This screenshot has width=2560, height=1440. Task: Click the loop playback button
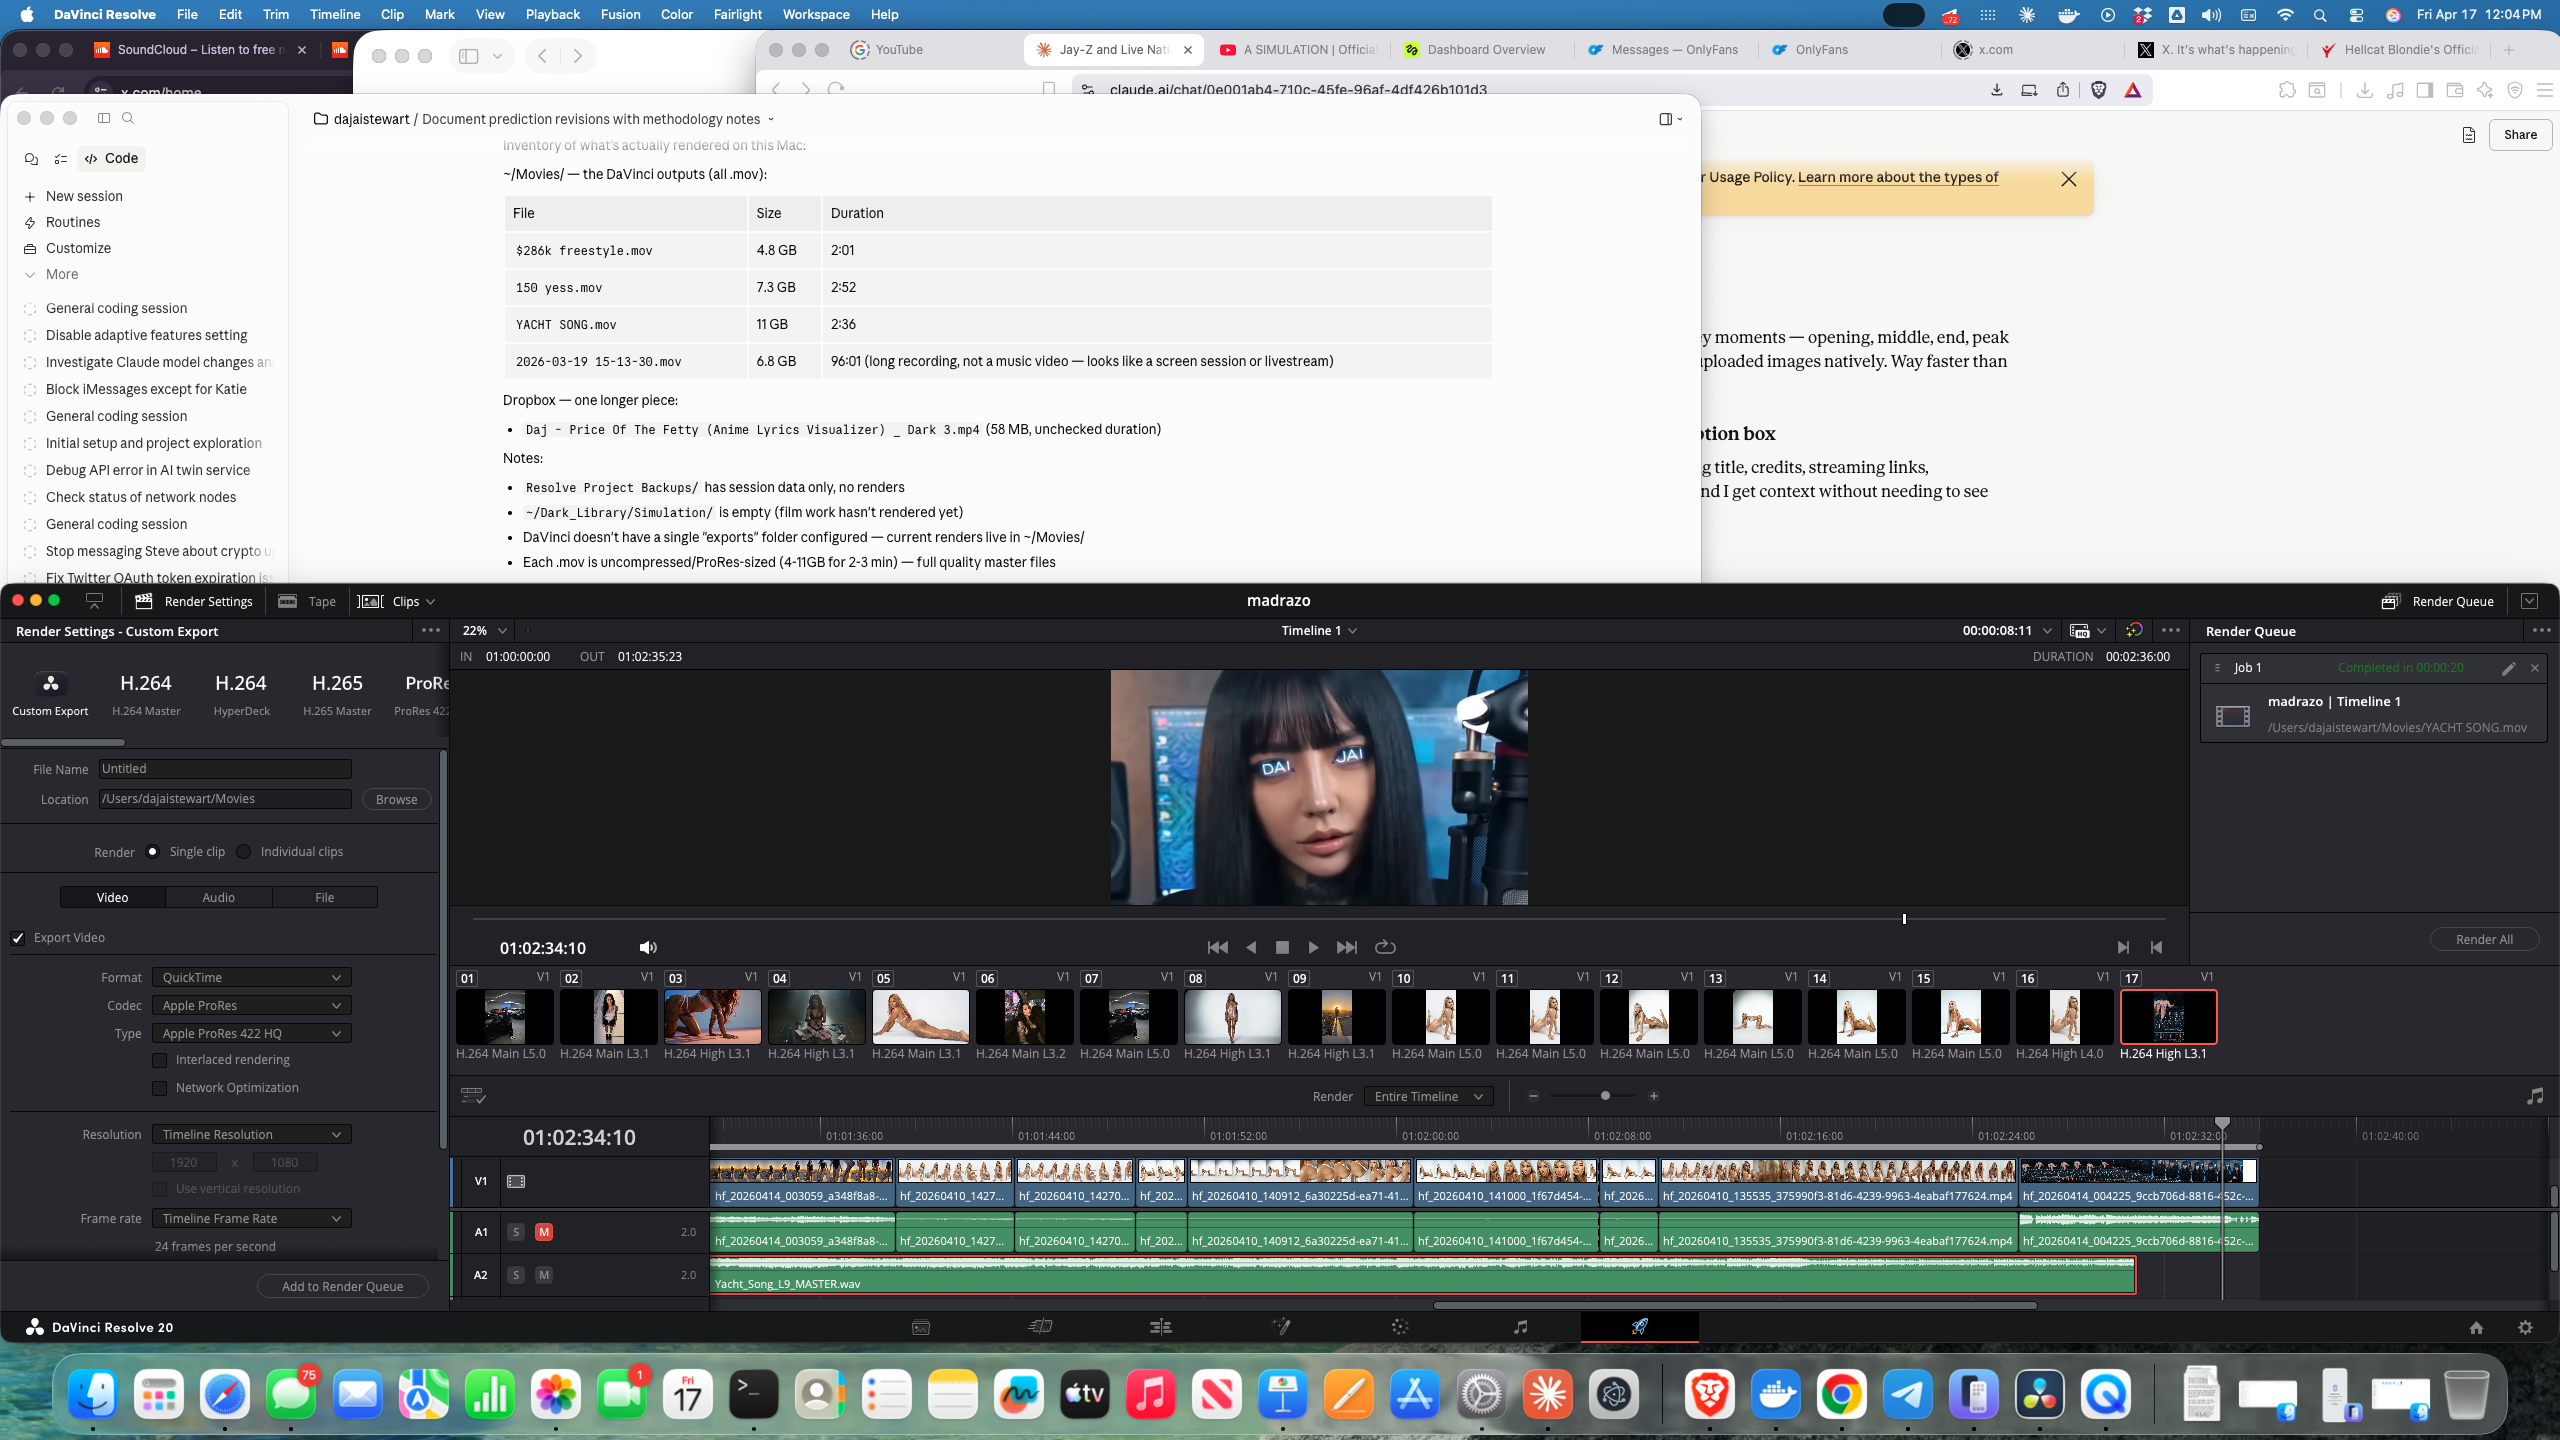[1385, 947]
